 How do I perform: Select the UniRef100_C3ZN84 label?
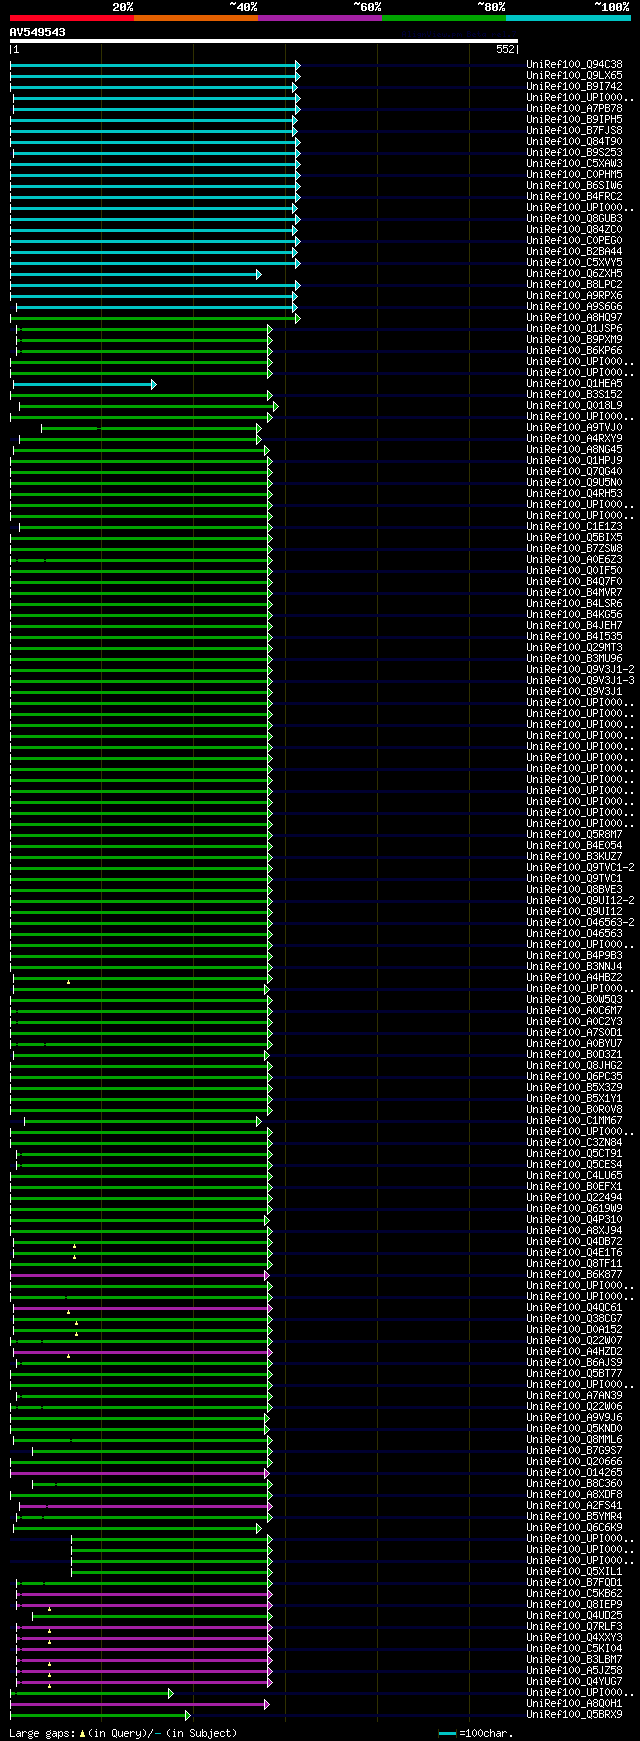(x=574, y=1143)
